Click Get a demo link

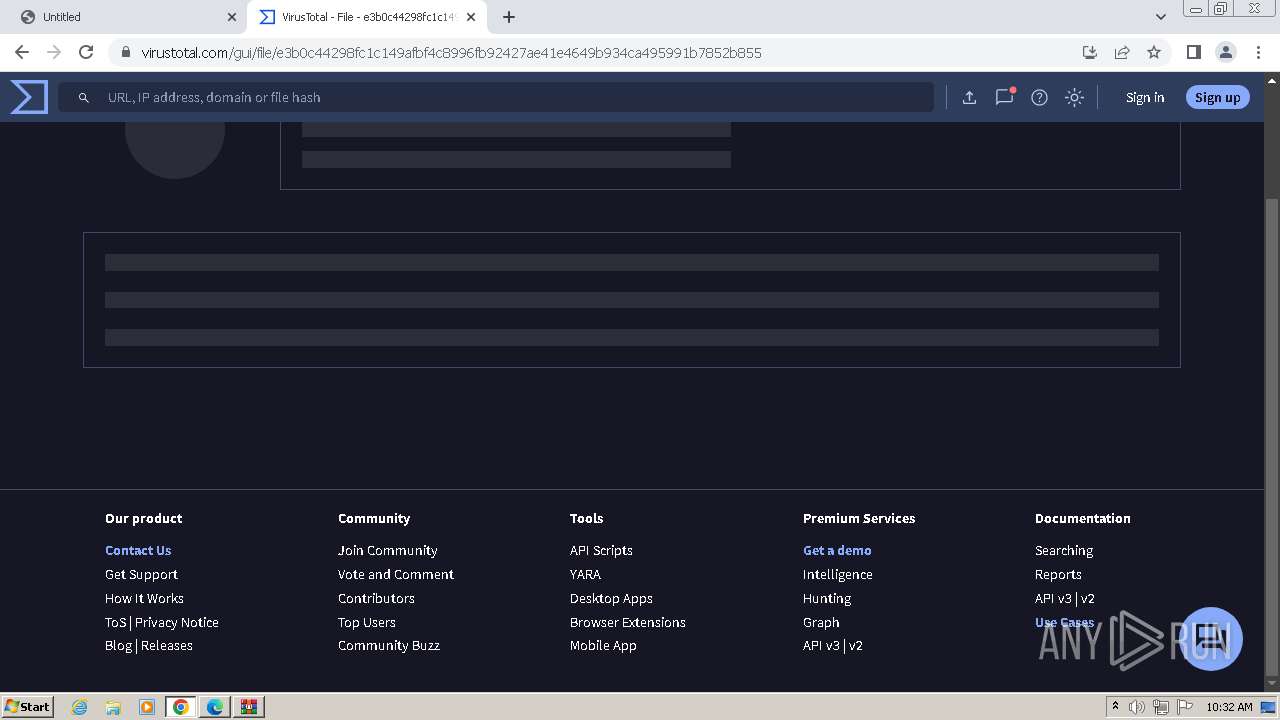(x=837, y=550)
